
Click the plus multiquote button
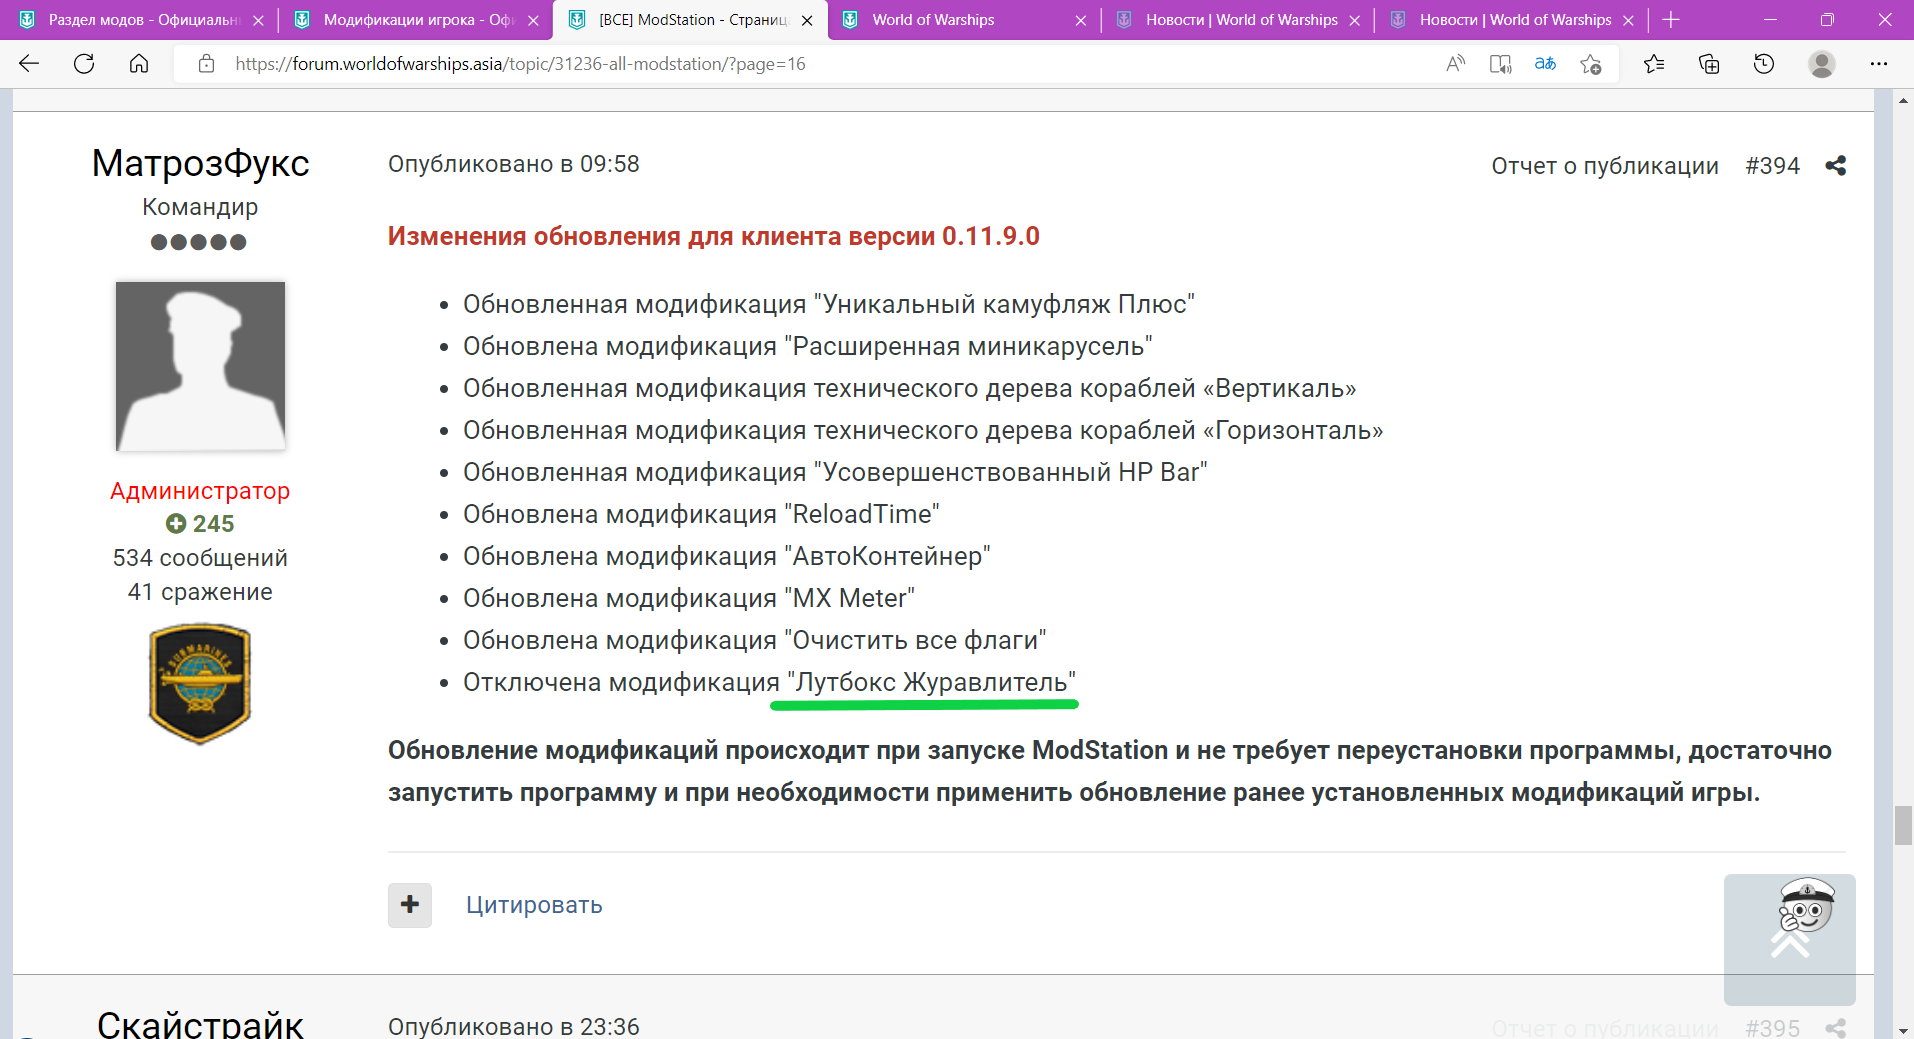(410, 905)
